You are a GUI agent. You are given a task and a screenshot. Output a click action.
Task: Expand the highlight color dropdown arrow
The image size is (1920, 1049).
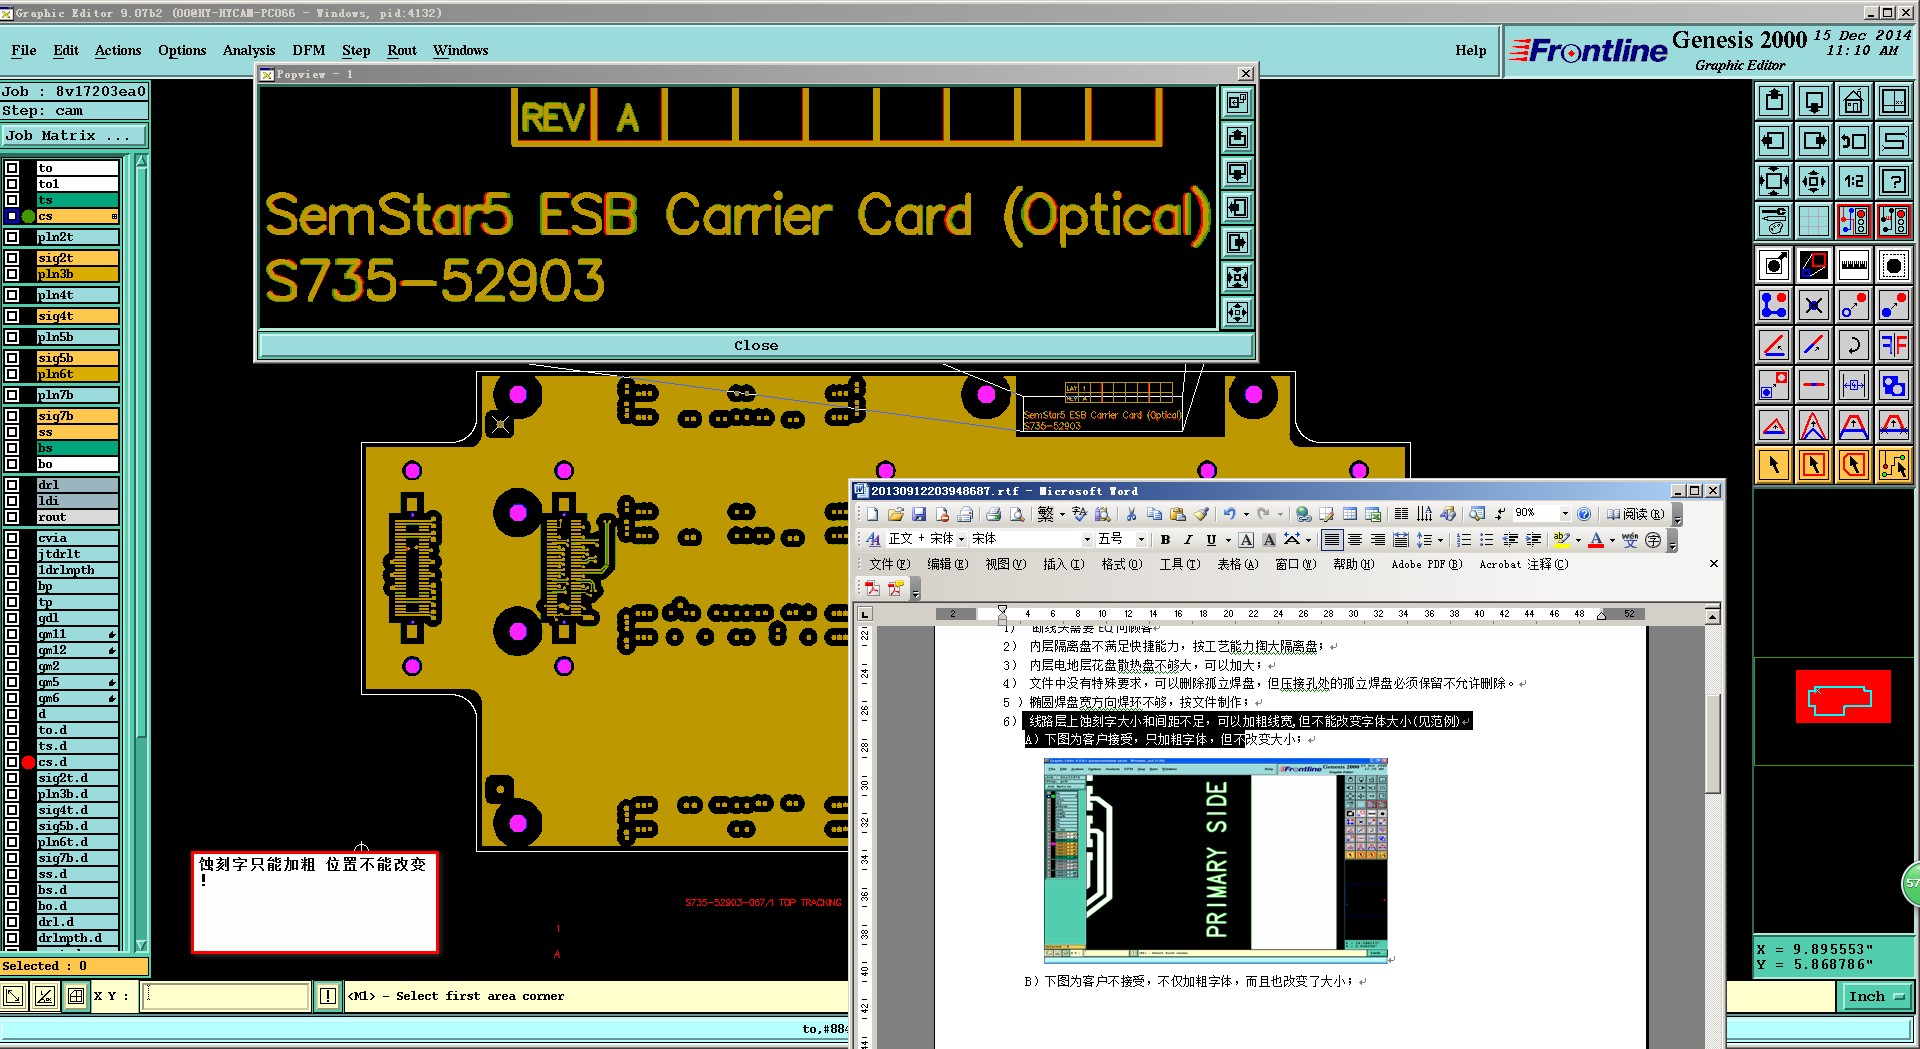pyautogui.click(x=1578, y=540)
